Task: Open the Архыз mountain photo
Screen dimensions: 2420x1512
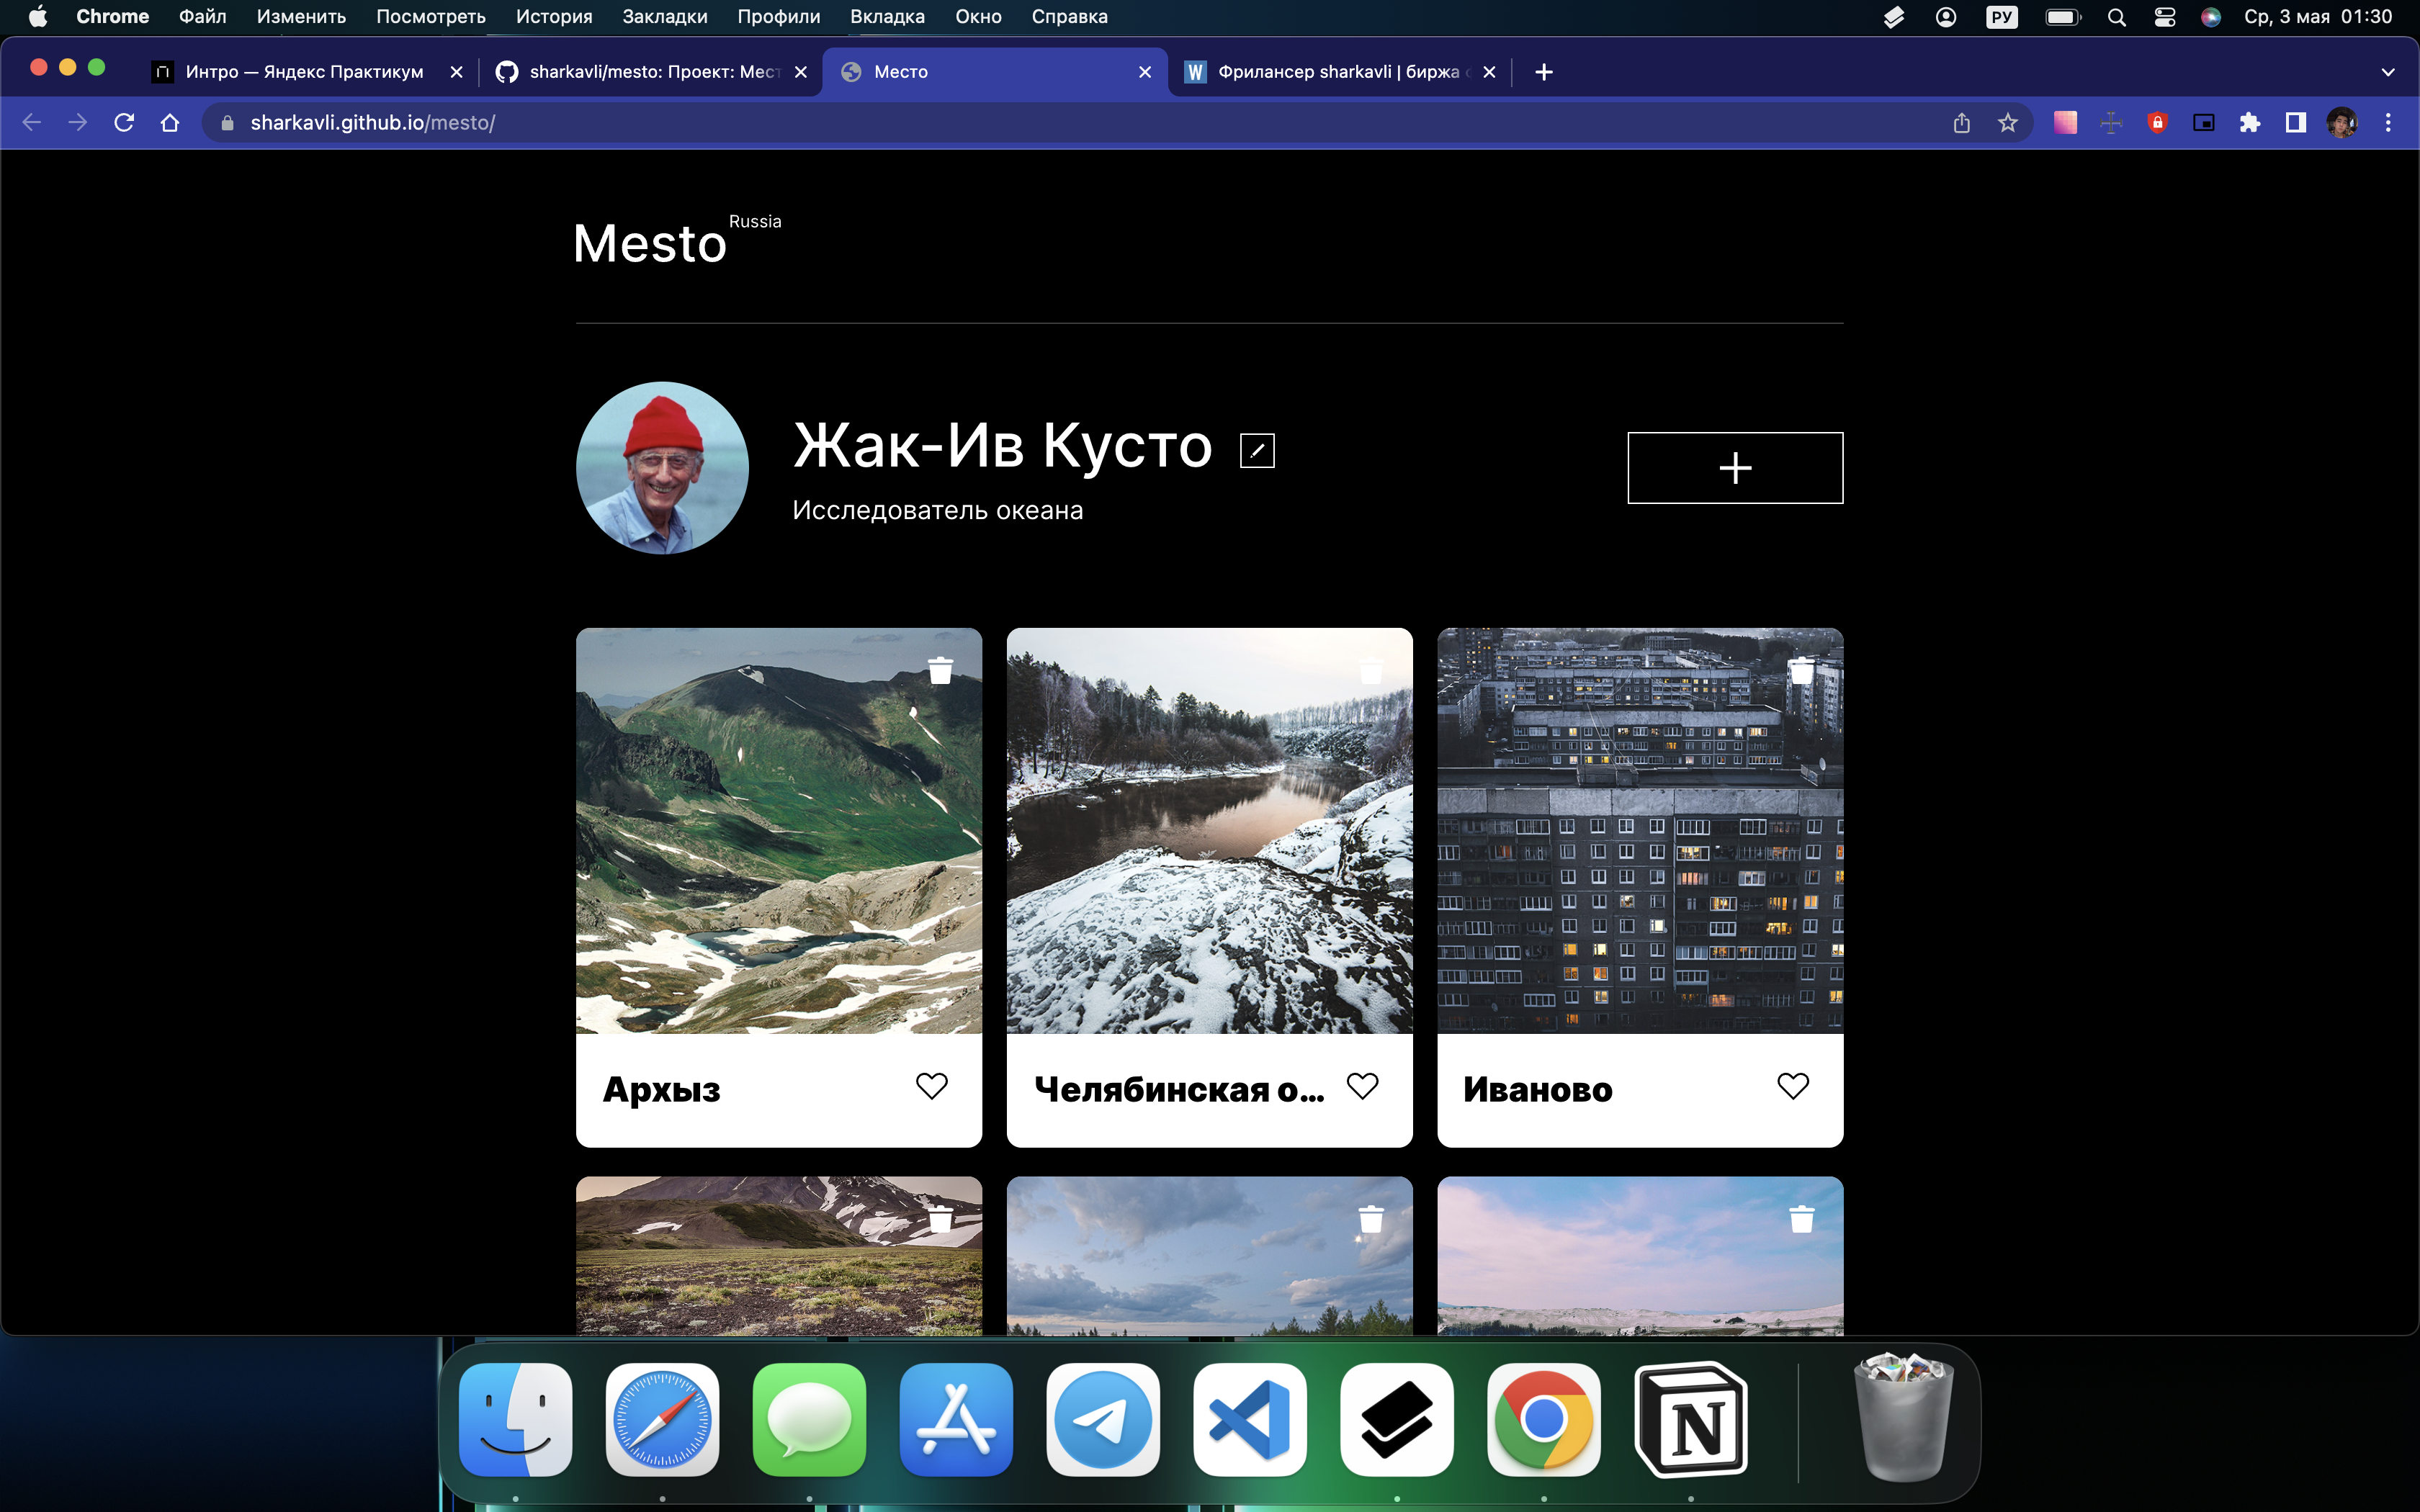Action: coord(779,831)
